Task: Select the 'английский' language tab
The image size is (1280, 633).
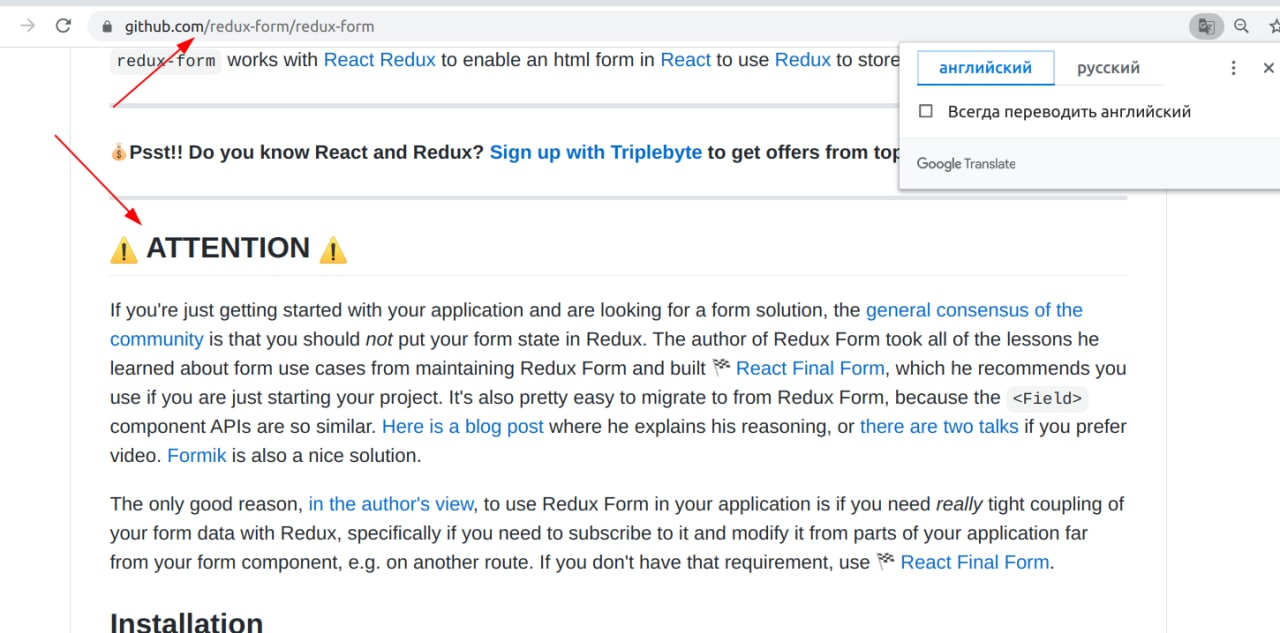Action: click(985, 68)
